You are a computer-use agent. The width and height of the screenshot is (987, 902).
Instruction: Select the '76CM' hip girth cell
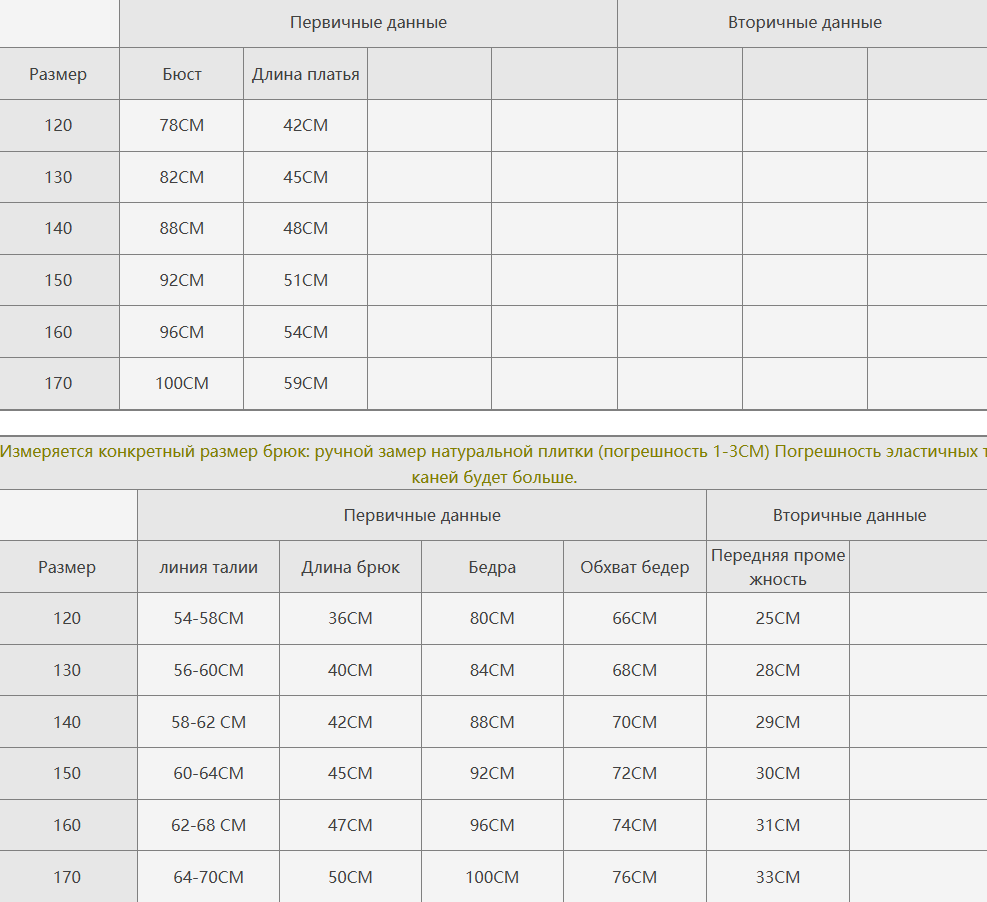634,877
